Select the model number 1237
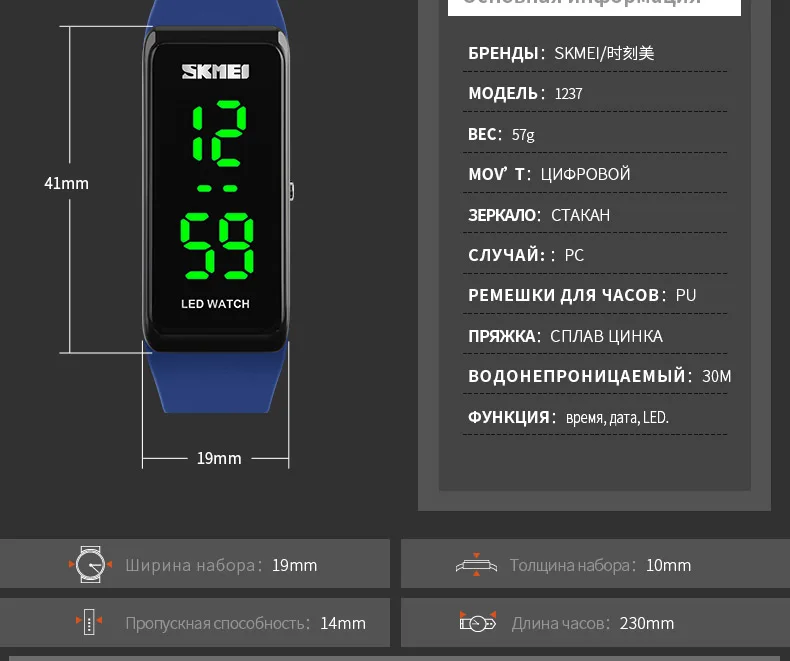The width and height of the screenshot is (790, 661). click(x=568, y=94)
